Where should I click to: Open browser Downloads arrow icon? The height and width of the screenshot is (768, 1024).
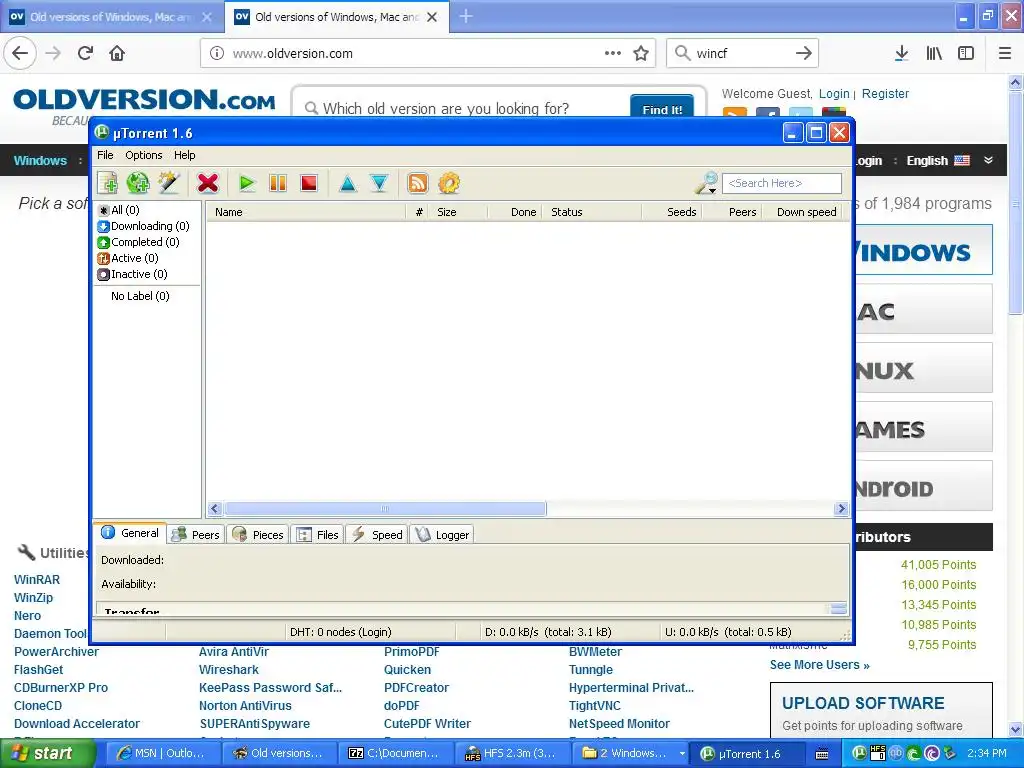[901, 54]
